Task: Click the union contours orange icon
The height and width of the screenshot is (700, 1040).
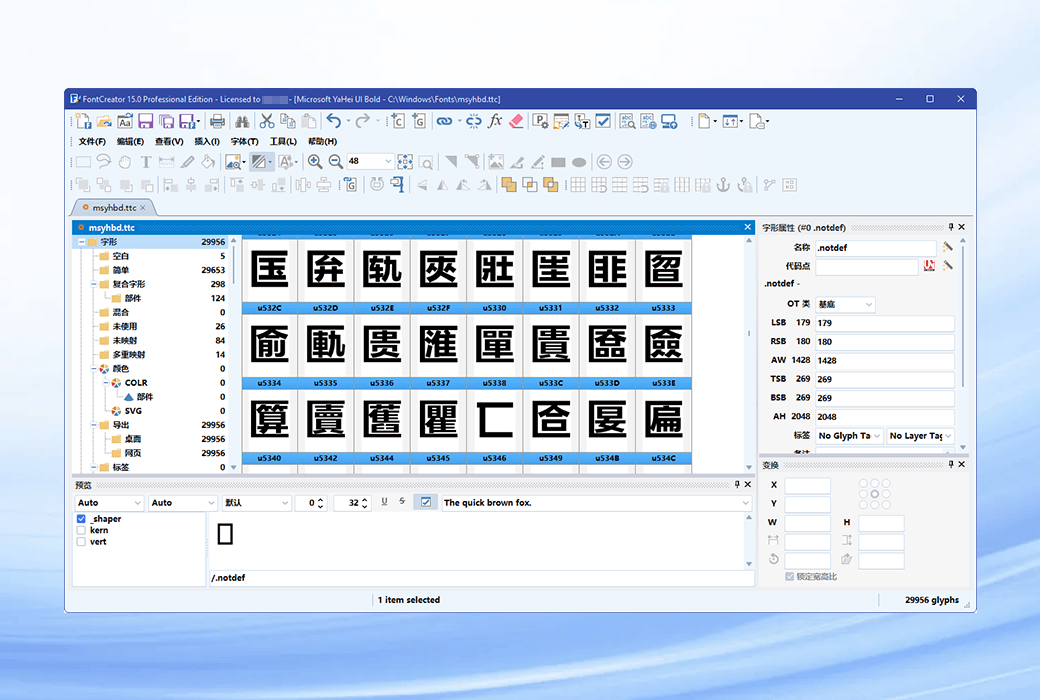Action: pos(509,185)
